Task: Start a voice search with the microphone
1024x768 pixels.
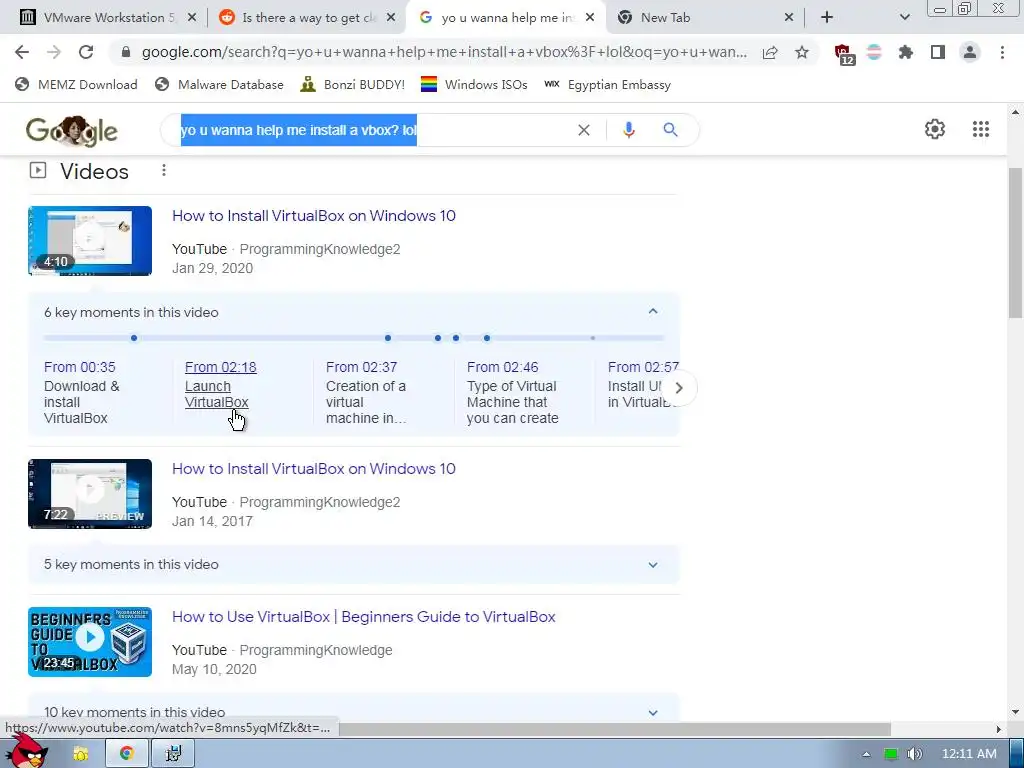Action: (x=628, y=130)
